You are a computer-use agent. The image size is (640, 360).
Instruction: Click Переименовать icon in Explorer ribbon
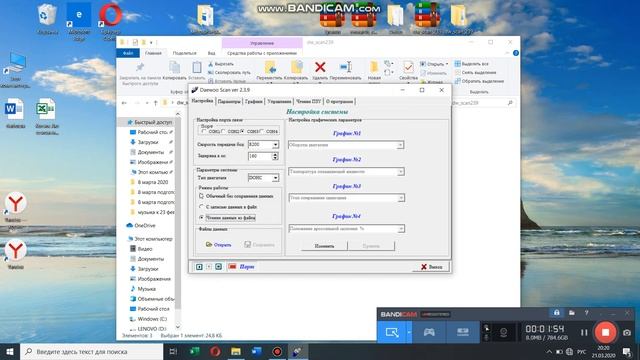(346, 67)
